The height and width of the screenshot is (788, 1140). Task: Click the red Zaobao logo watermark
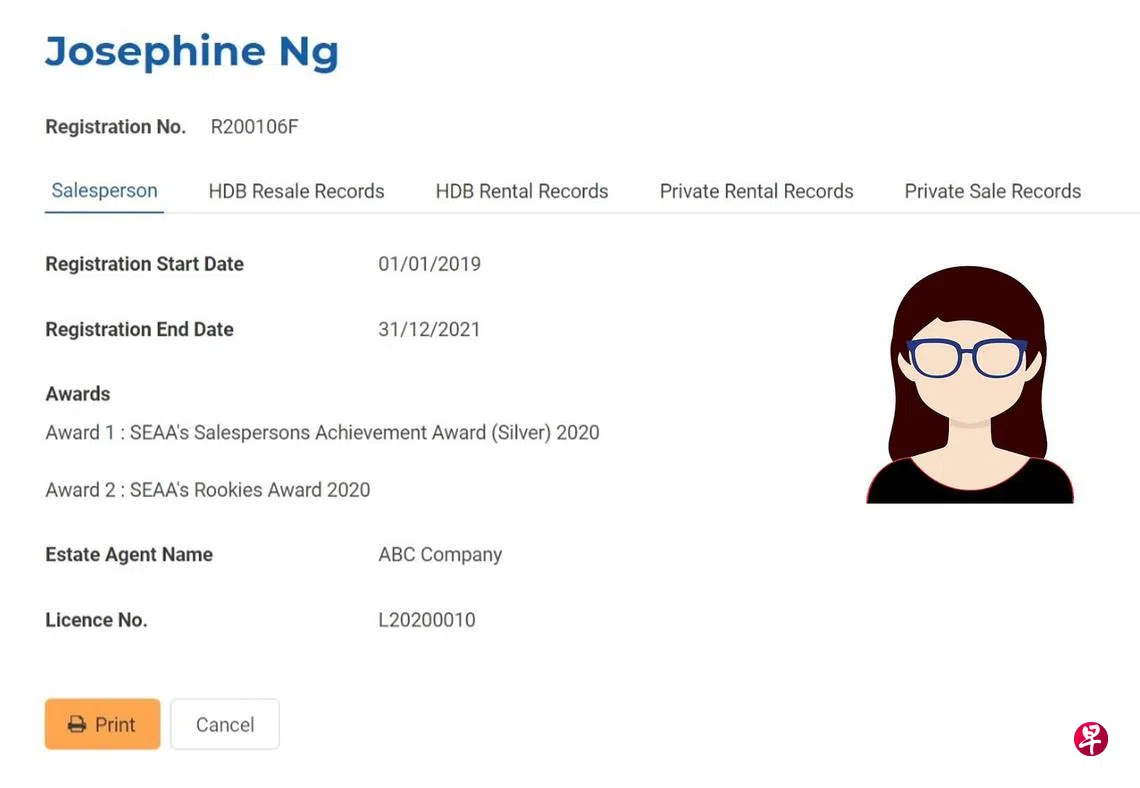[1090, 739]
